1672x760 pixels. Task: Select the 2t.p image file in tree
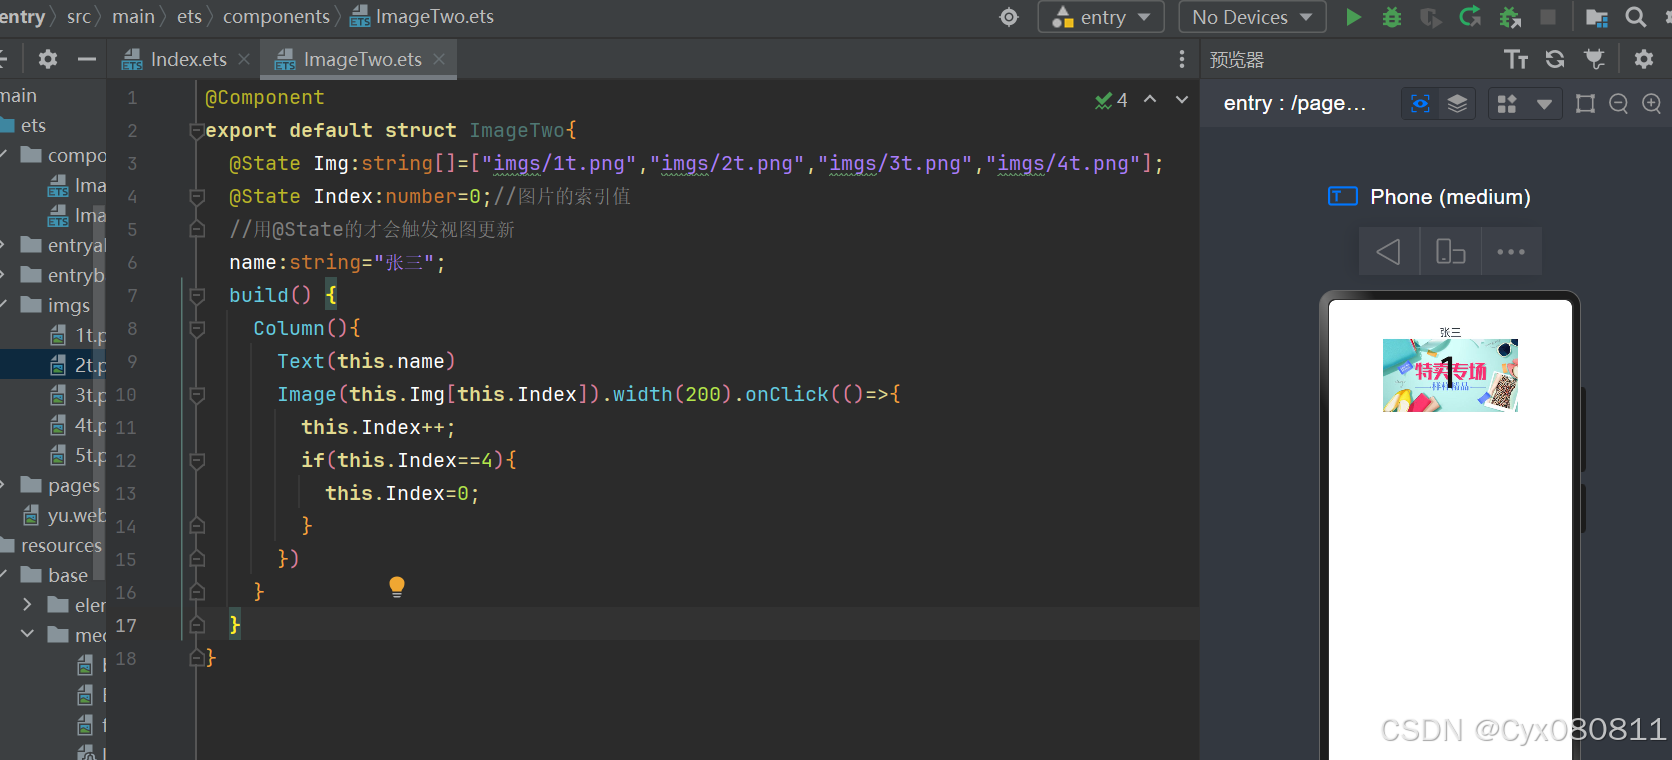pyautogui.click(x=79, y=365)
